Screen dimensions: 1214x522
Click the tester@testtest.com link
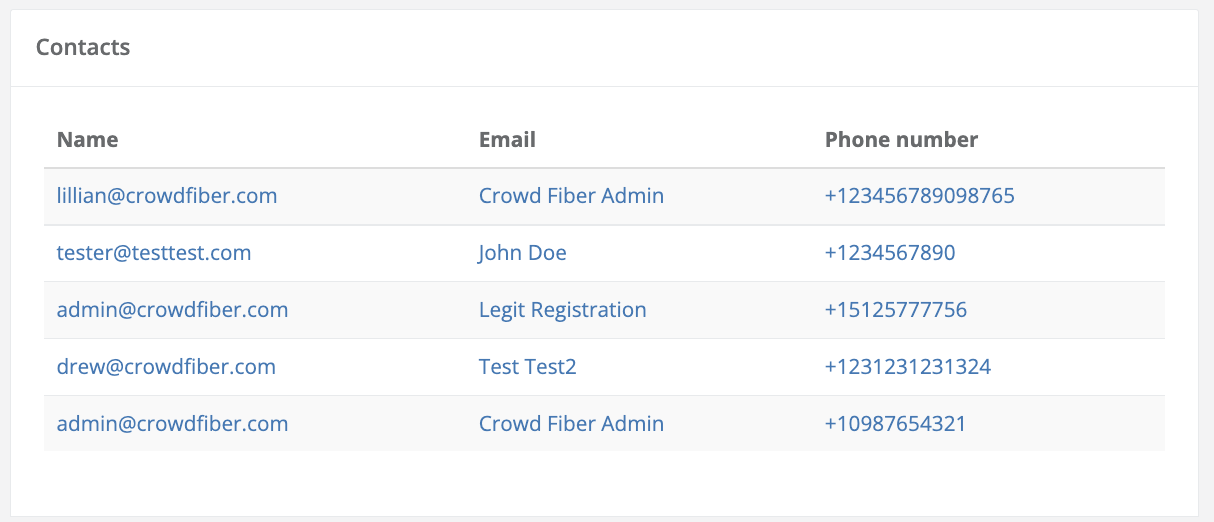pos(154,253)
